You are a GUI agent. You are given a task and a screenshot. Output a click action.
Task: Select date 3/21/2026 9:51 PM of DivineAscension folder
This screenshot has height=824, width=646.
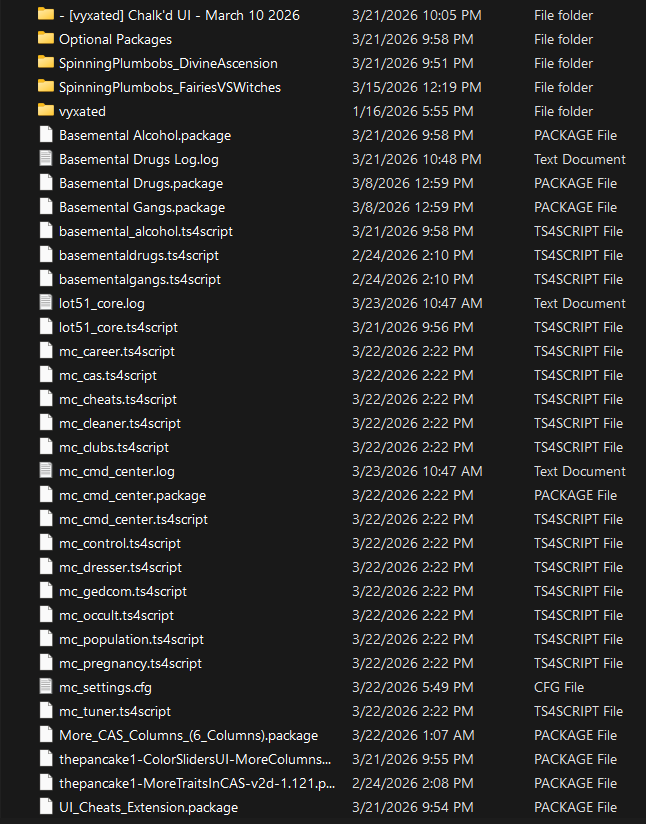413,64
